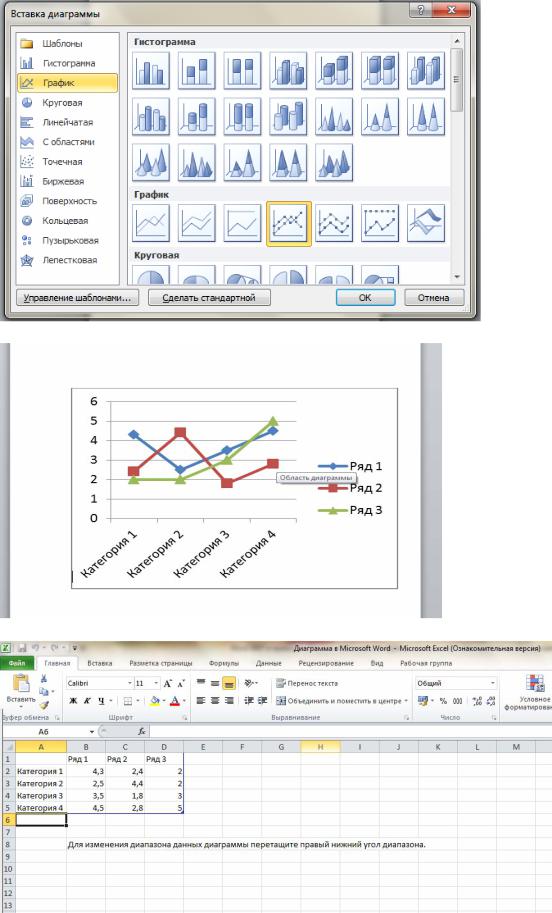
Task: Click the Управление шаблонами button
Action: coord(77,298)
